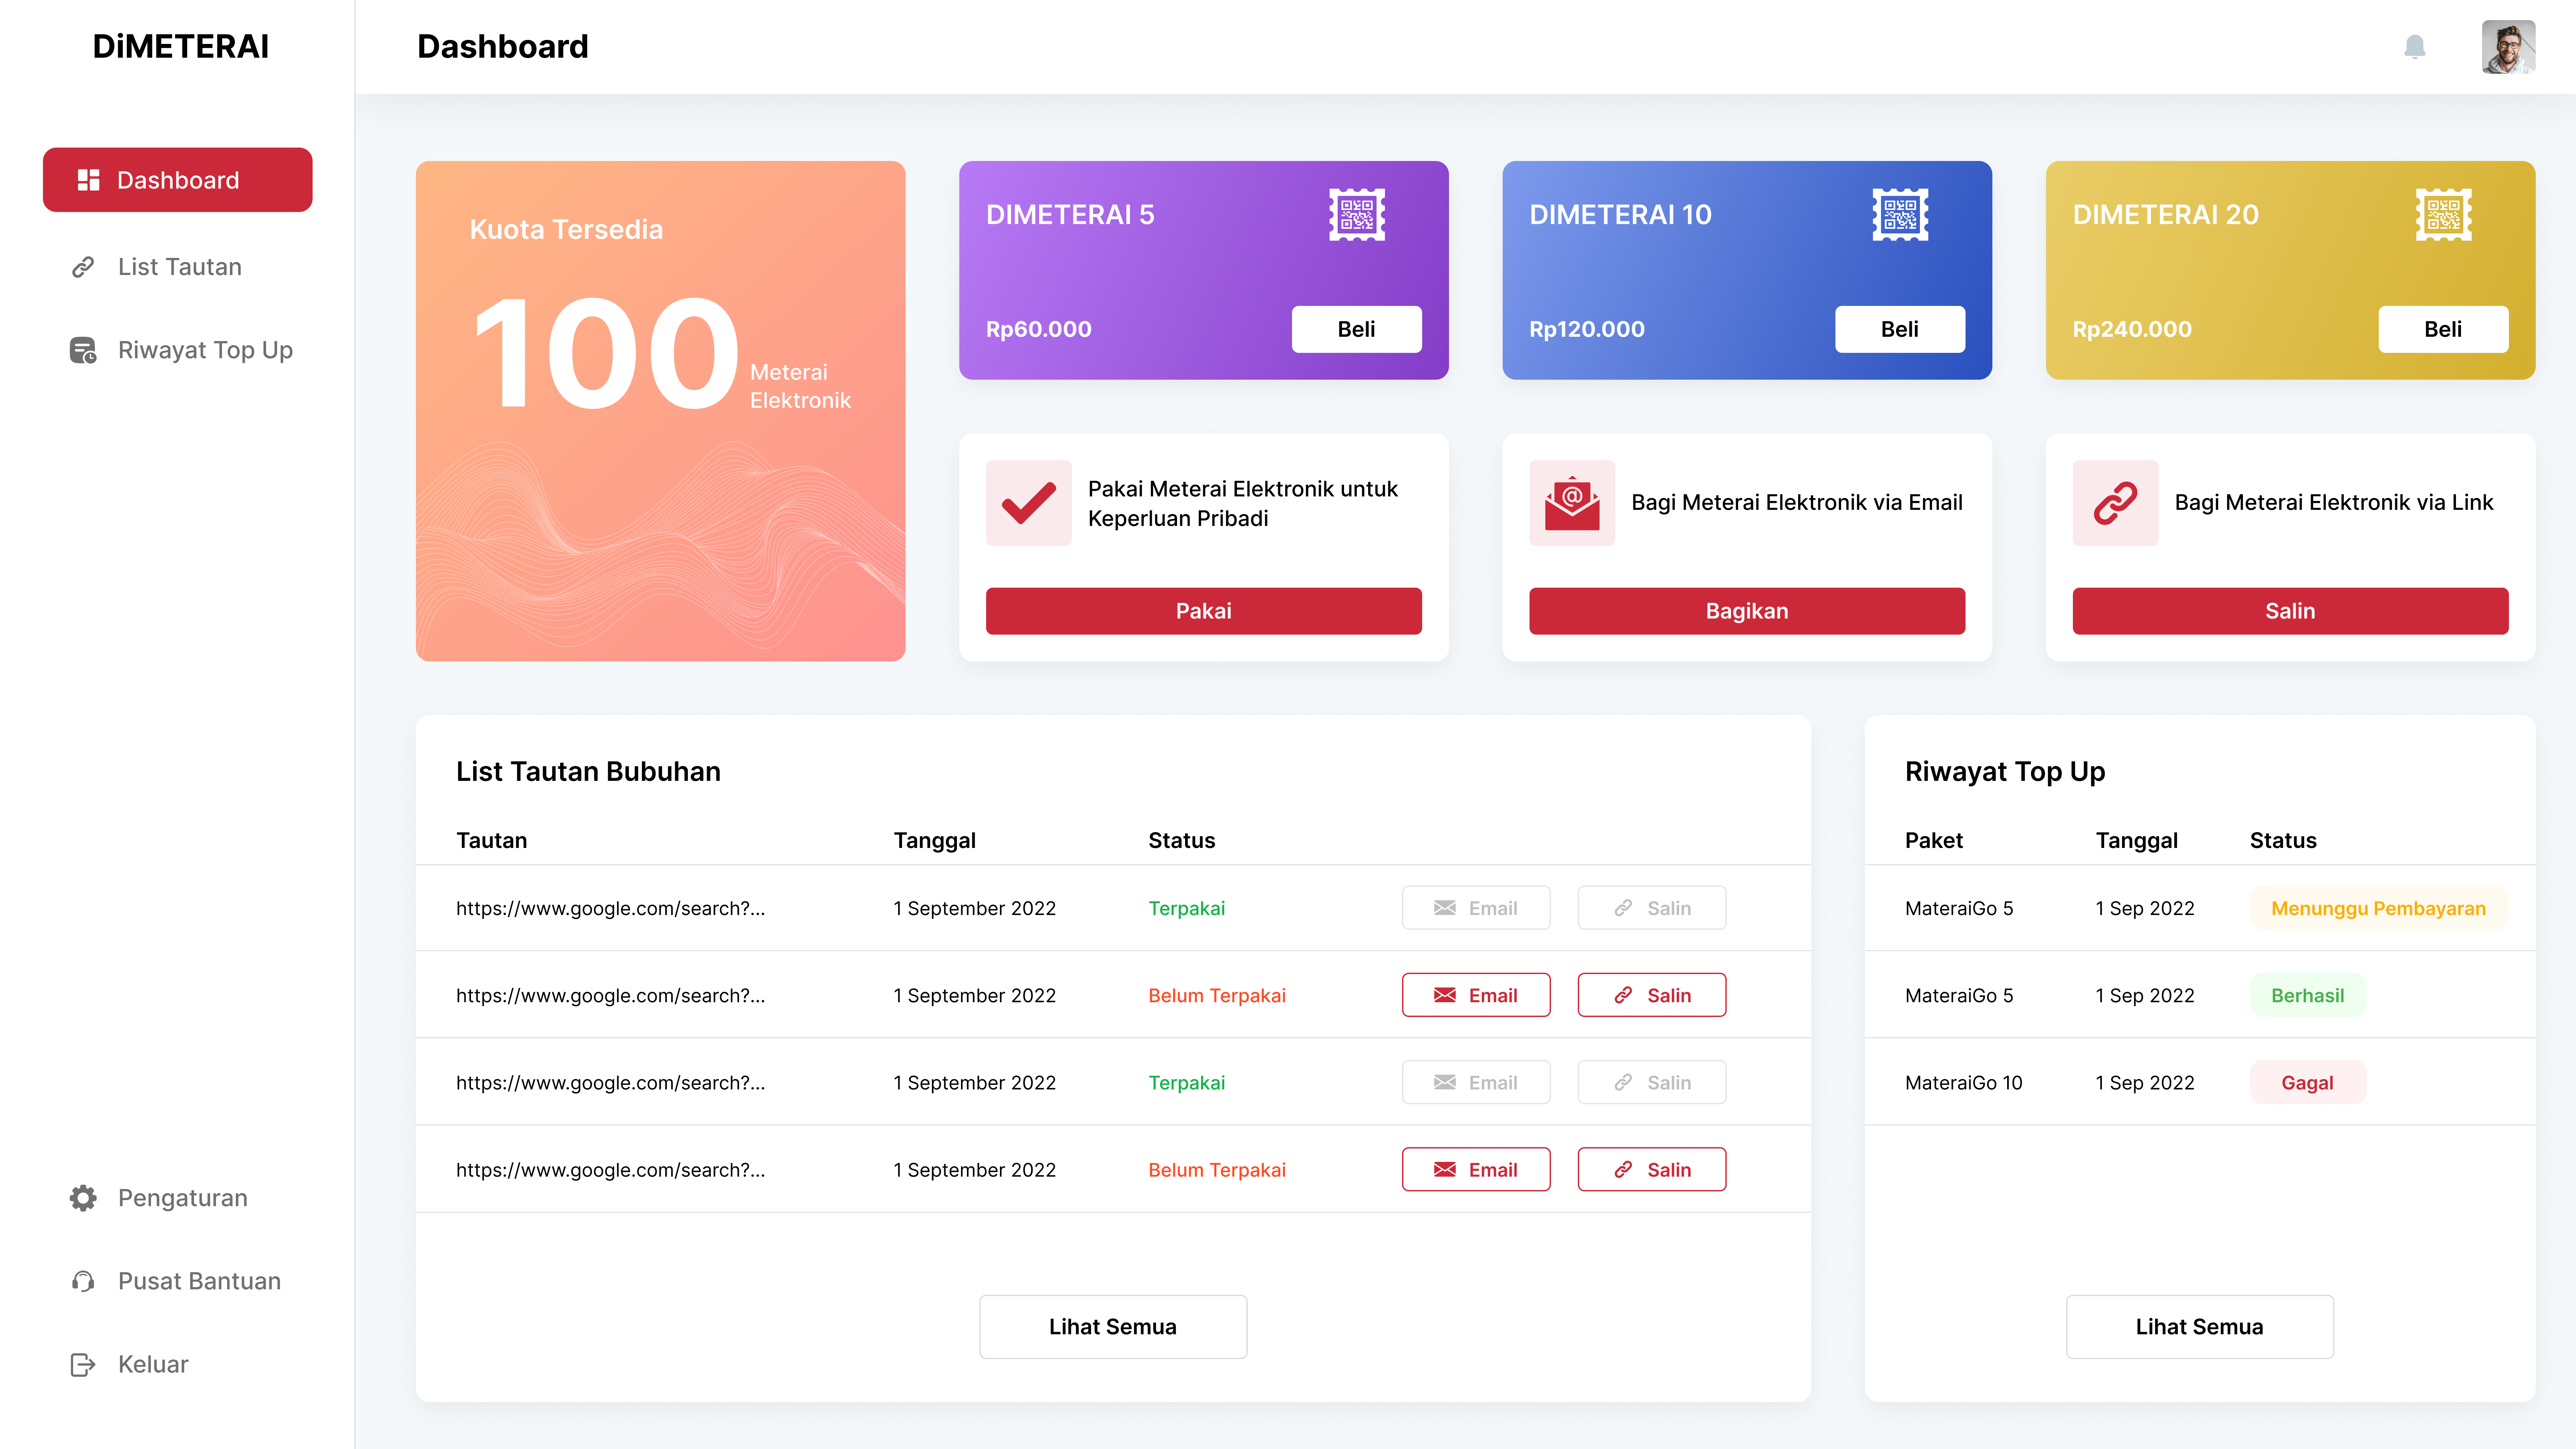Buy the DIMETERAI 10 package
Screen dimensions: 2576x1449
point(1899,329)
